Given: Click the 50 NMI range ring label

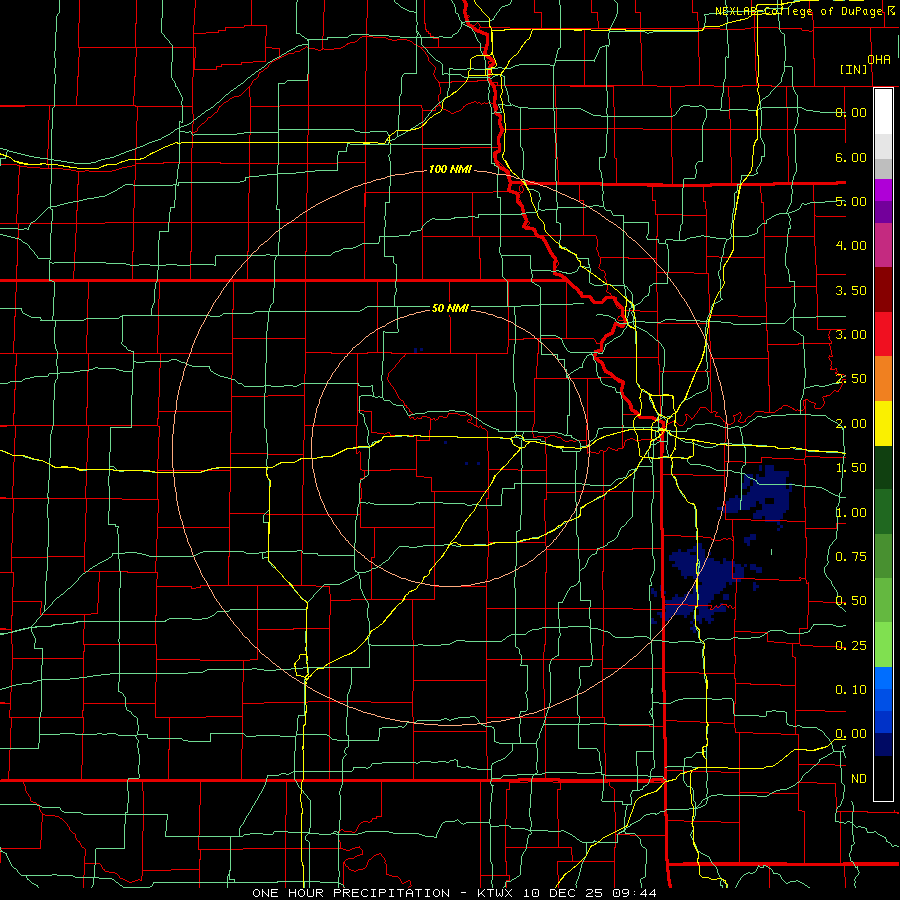Looking at the screenshot, I should coord(450,308).
